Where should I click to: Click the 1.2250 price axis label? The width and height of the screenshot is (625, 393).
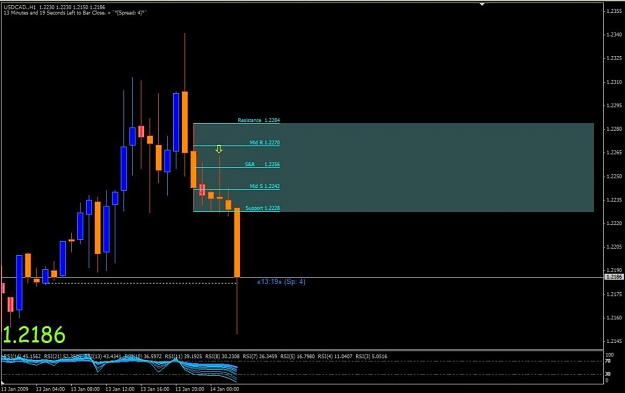[x=614, y=176]
